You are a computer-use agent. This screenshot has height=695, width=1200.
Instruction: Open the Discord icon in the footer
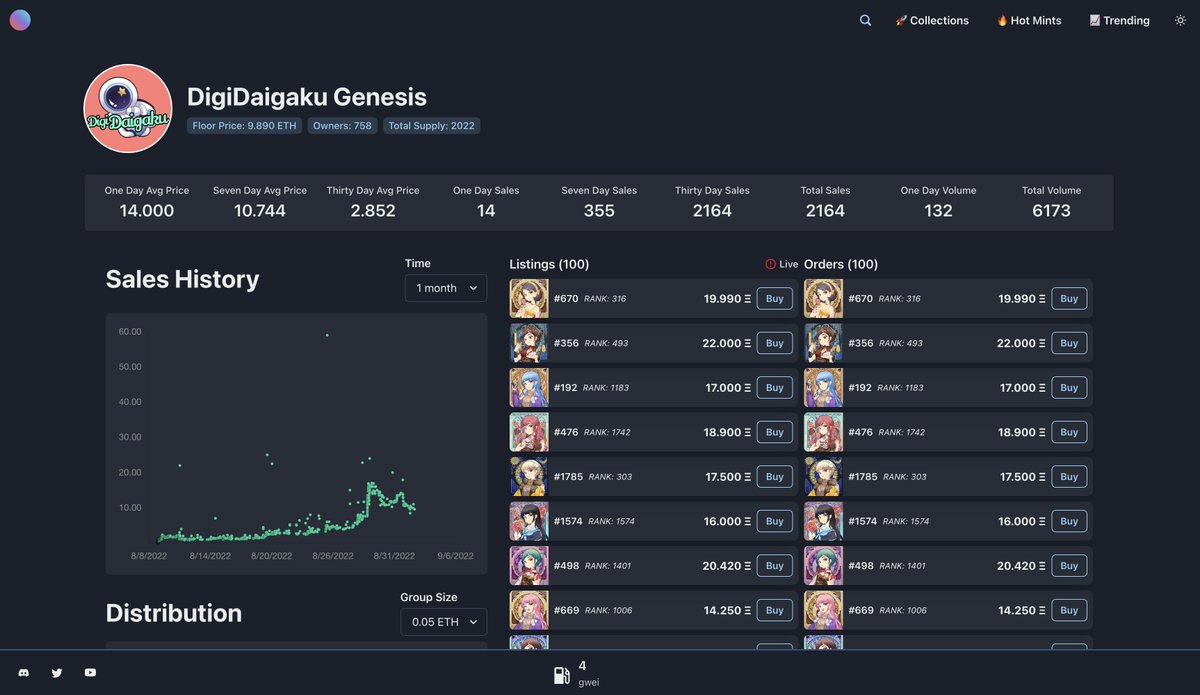click(24, 672)
